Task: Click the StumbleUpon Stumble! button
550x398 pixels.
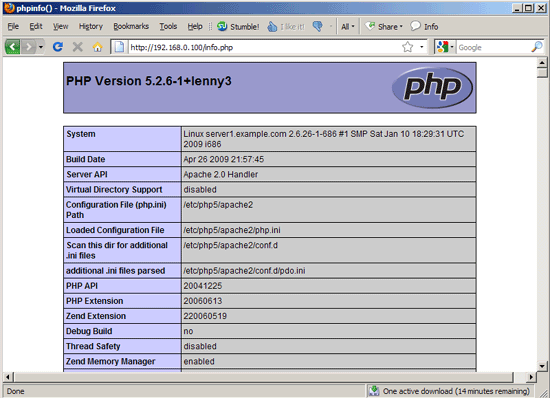Action: 238,27
